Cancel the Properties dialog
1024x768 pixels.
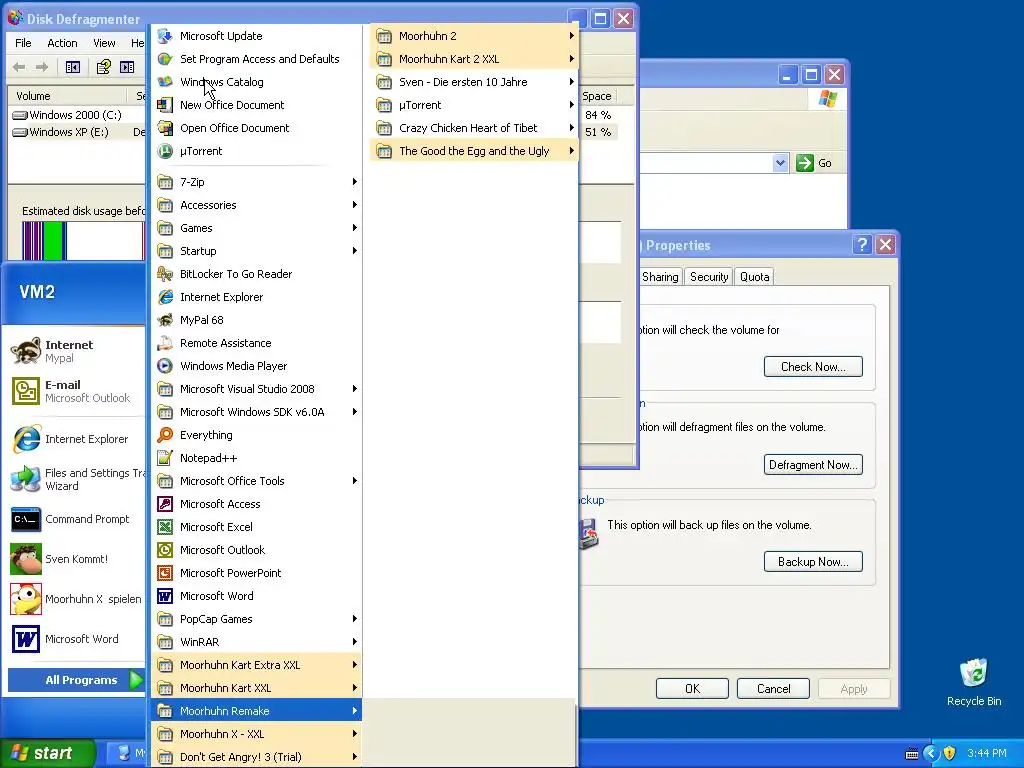(773, 688)
